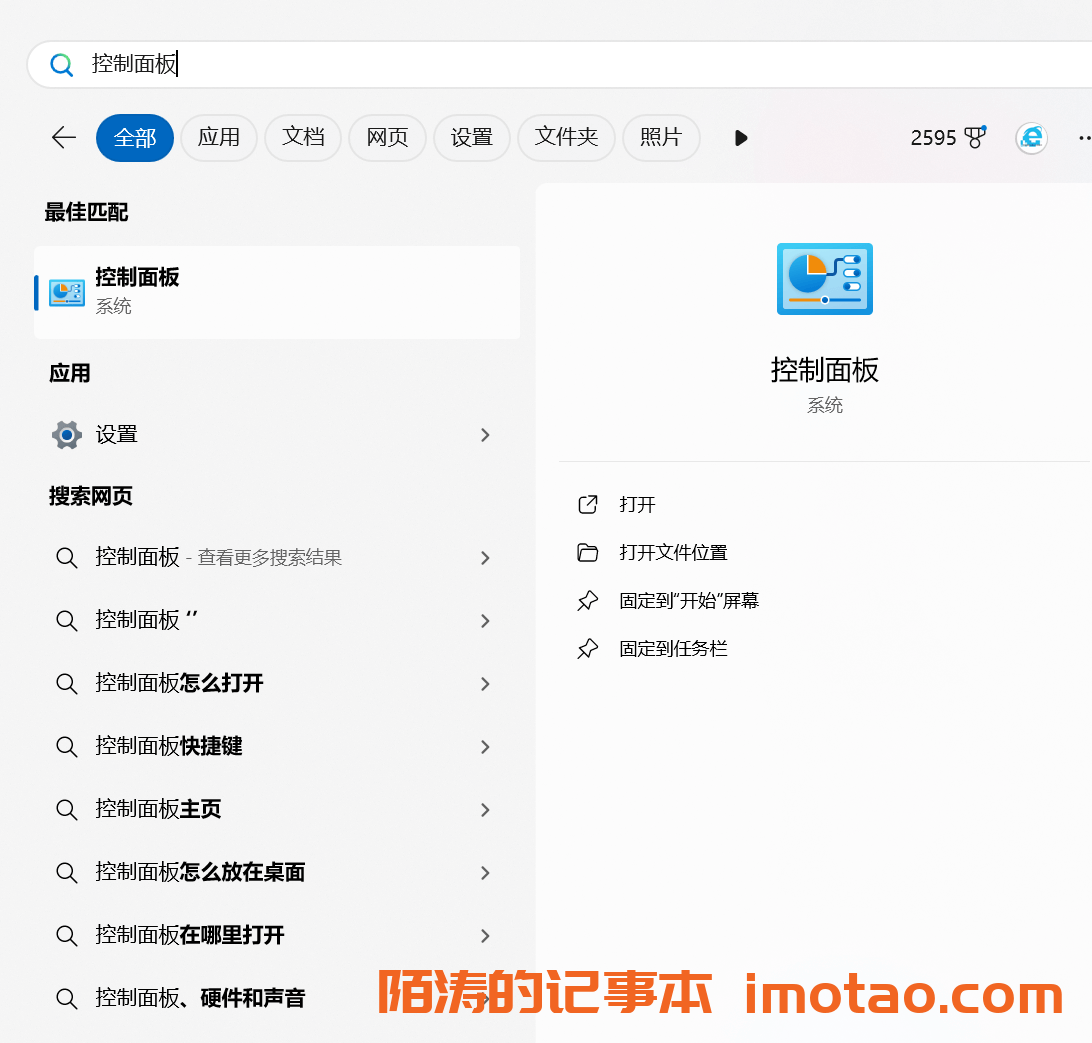Viewport: 1092px width, 1043px height.
Task: Expand the 设置 app result chevron
Action: pos(485,435)
